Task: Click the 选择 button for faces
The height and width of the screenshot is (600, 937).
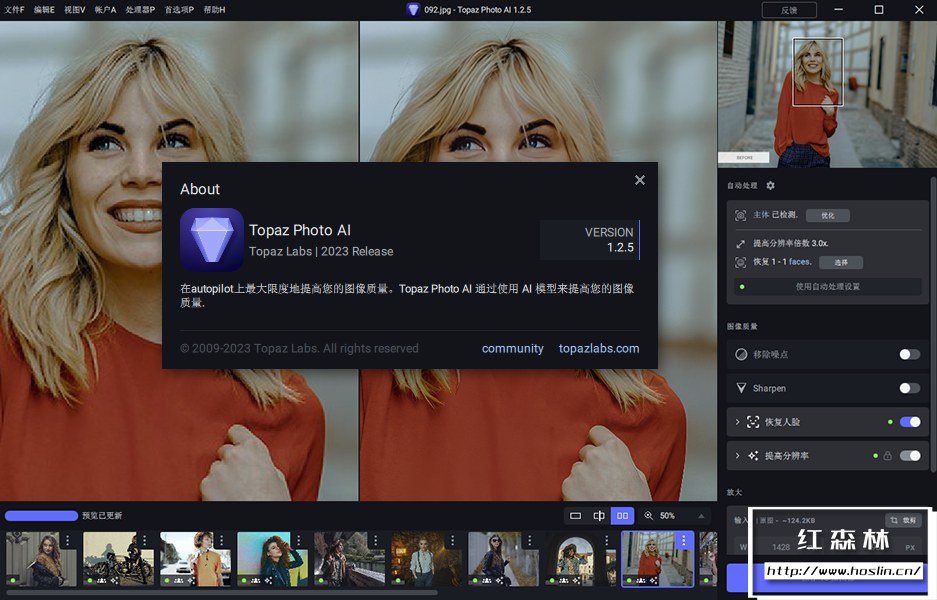Action: coord(841,262)
